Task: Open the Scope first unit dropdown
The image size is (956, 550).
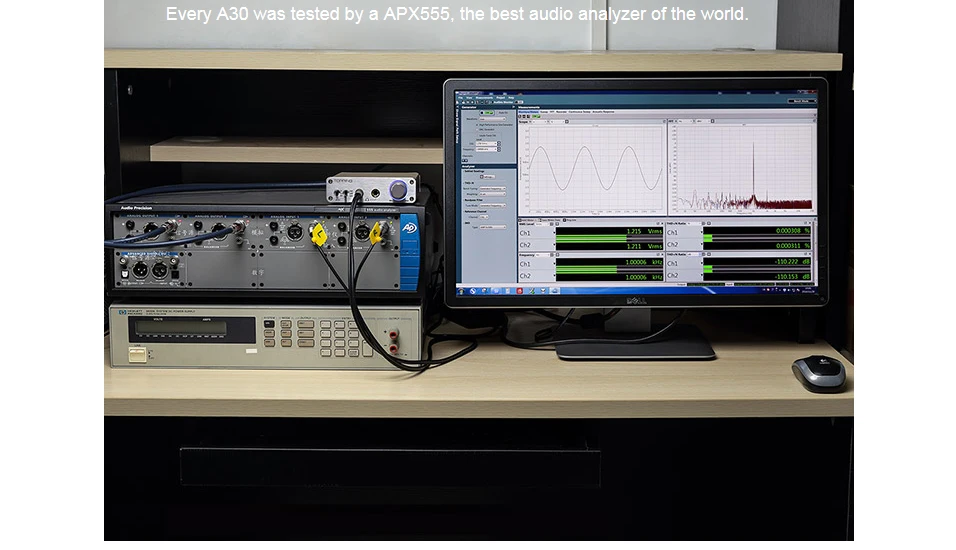Action: click(x=539, y=121)
